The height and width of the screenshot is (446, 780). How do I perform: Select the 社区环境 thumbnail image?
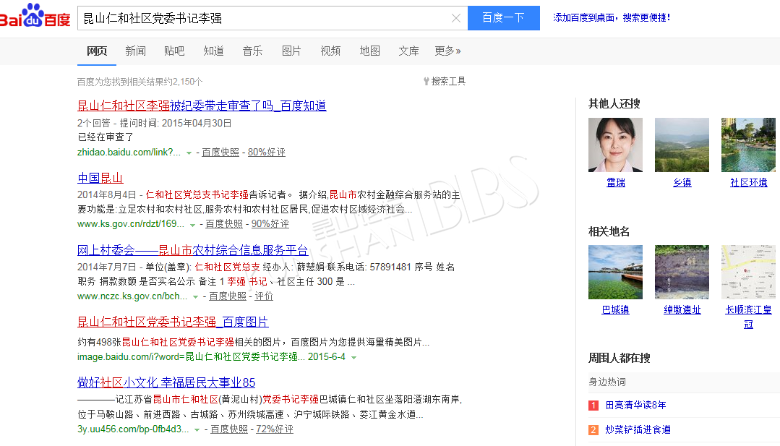click(x=748, y=145)
